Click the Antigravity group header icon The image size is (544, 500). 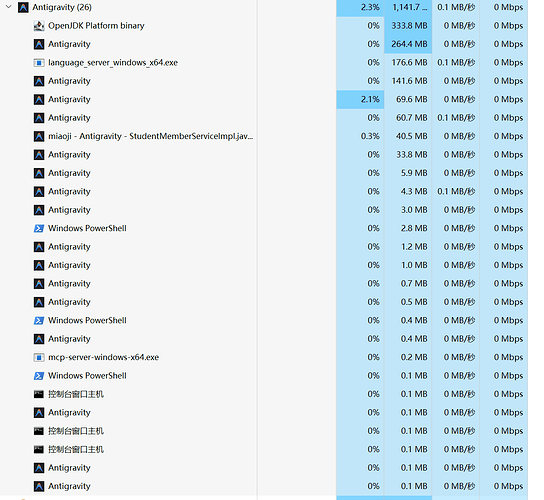23,7
